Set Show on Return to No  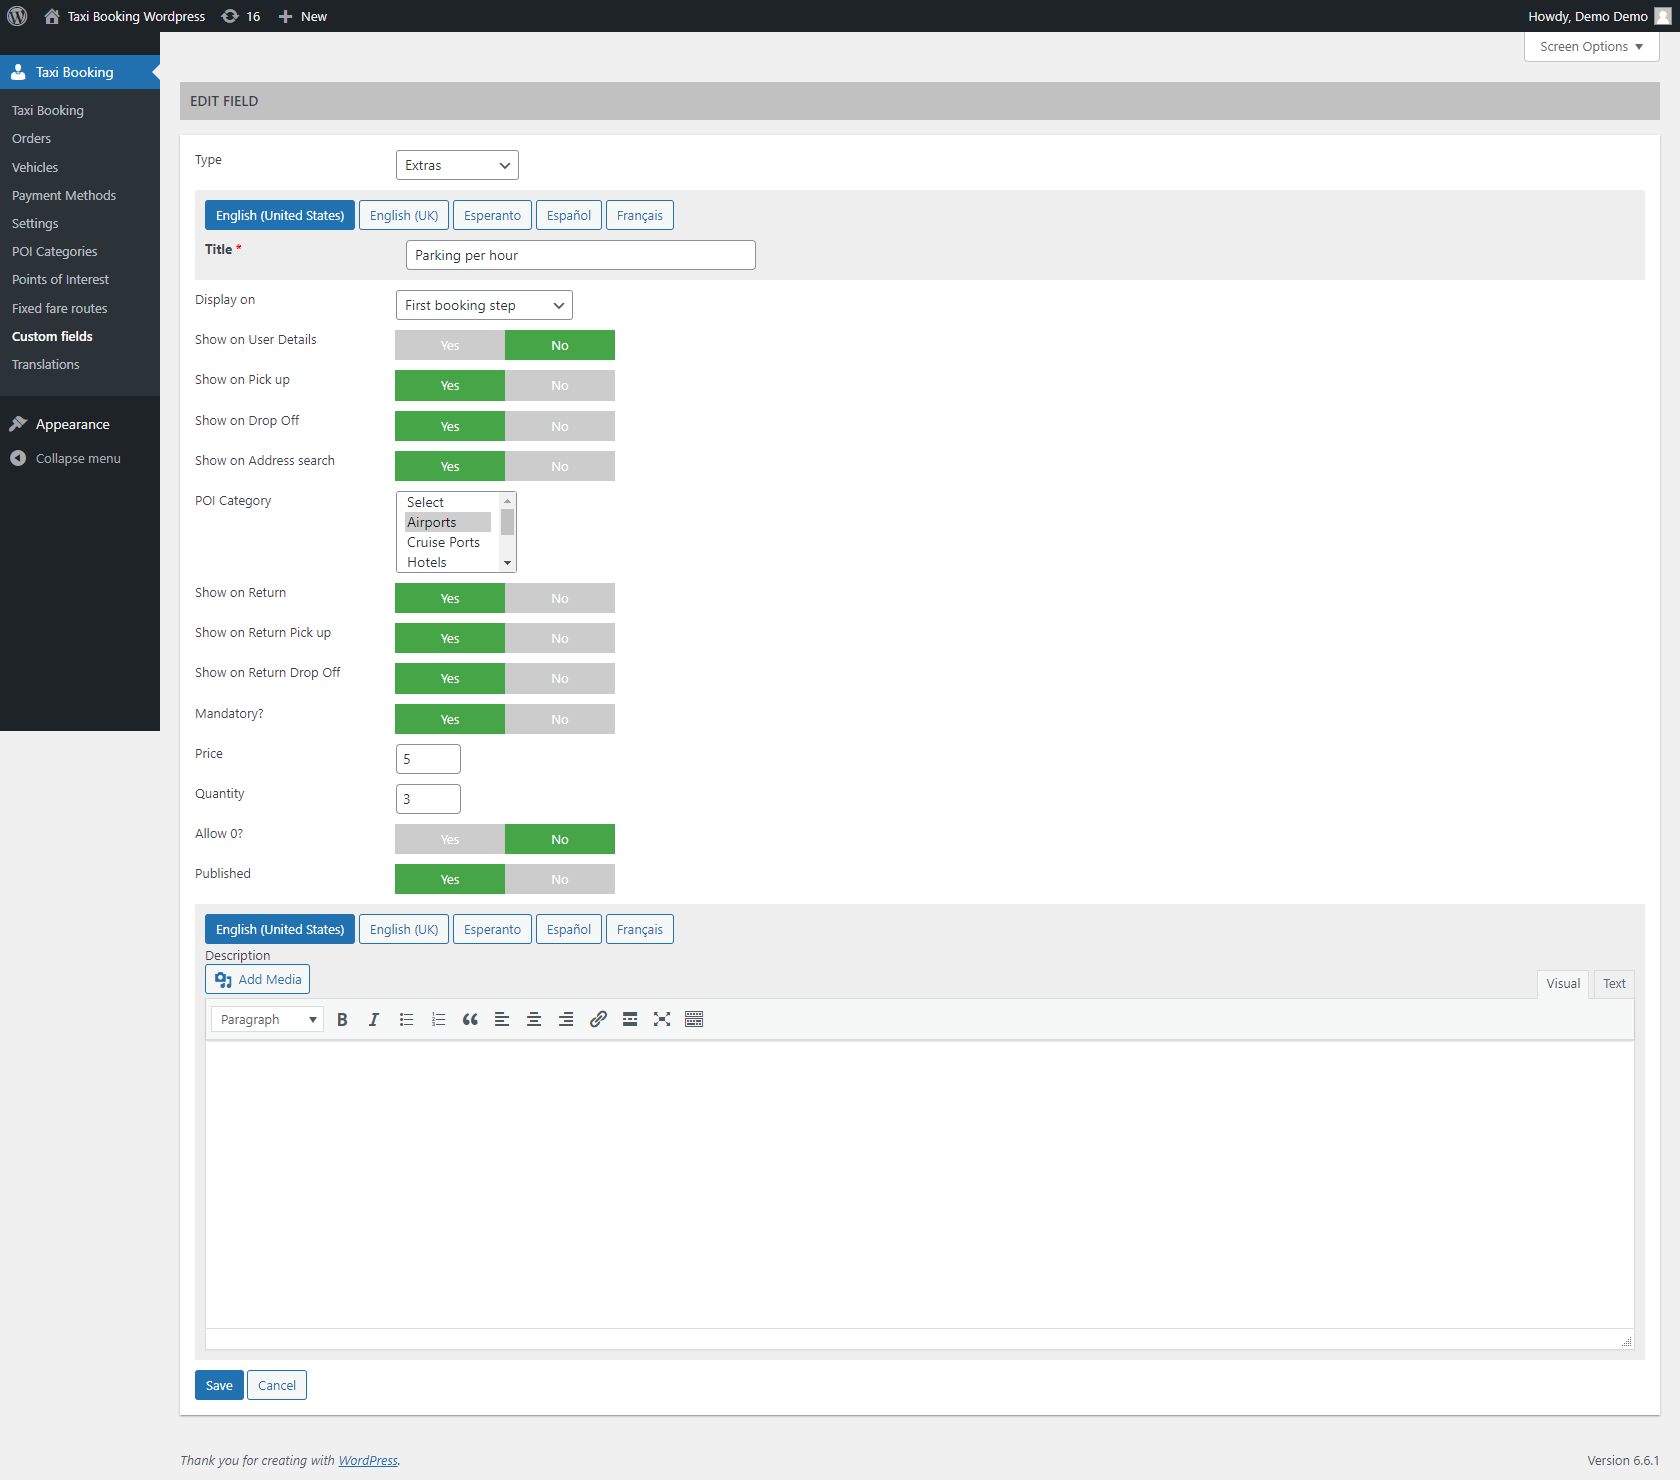click(x=560, y=598)
